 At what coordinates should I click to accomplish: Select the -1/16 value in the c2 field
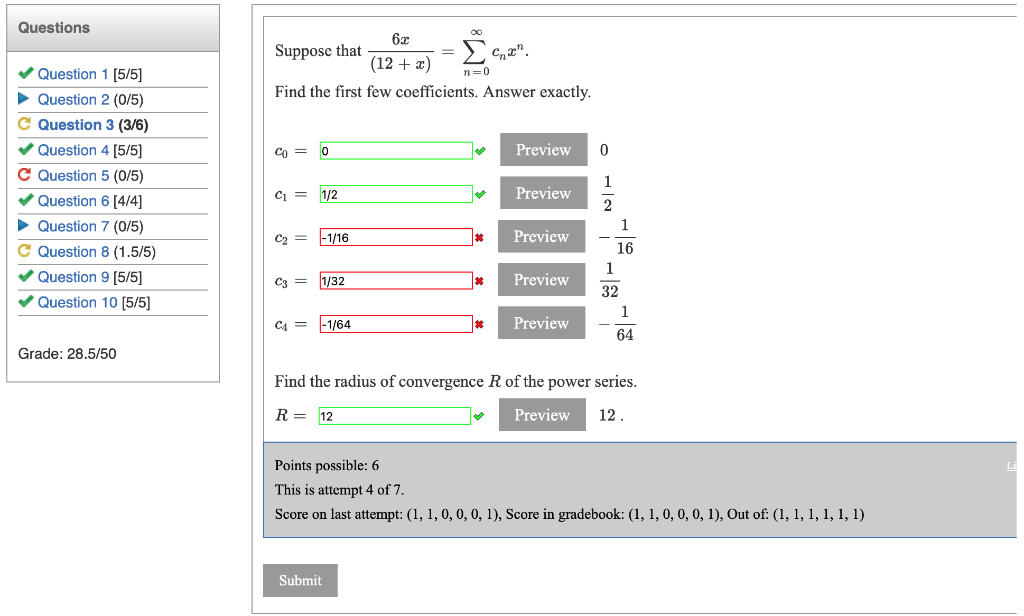tap(394, 237)
